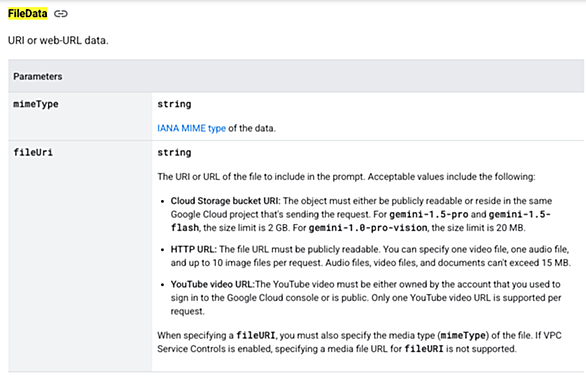586x379 pixels.
Task: Click the 'Acceptable values include the following' sentence
Action: coord(451,176)
